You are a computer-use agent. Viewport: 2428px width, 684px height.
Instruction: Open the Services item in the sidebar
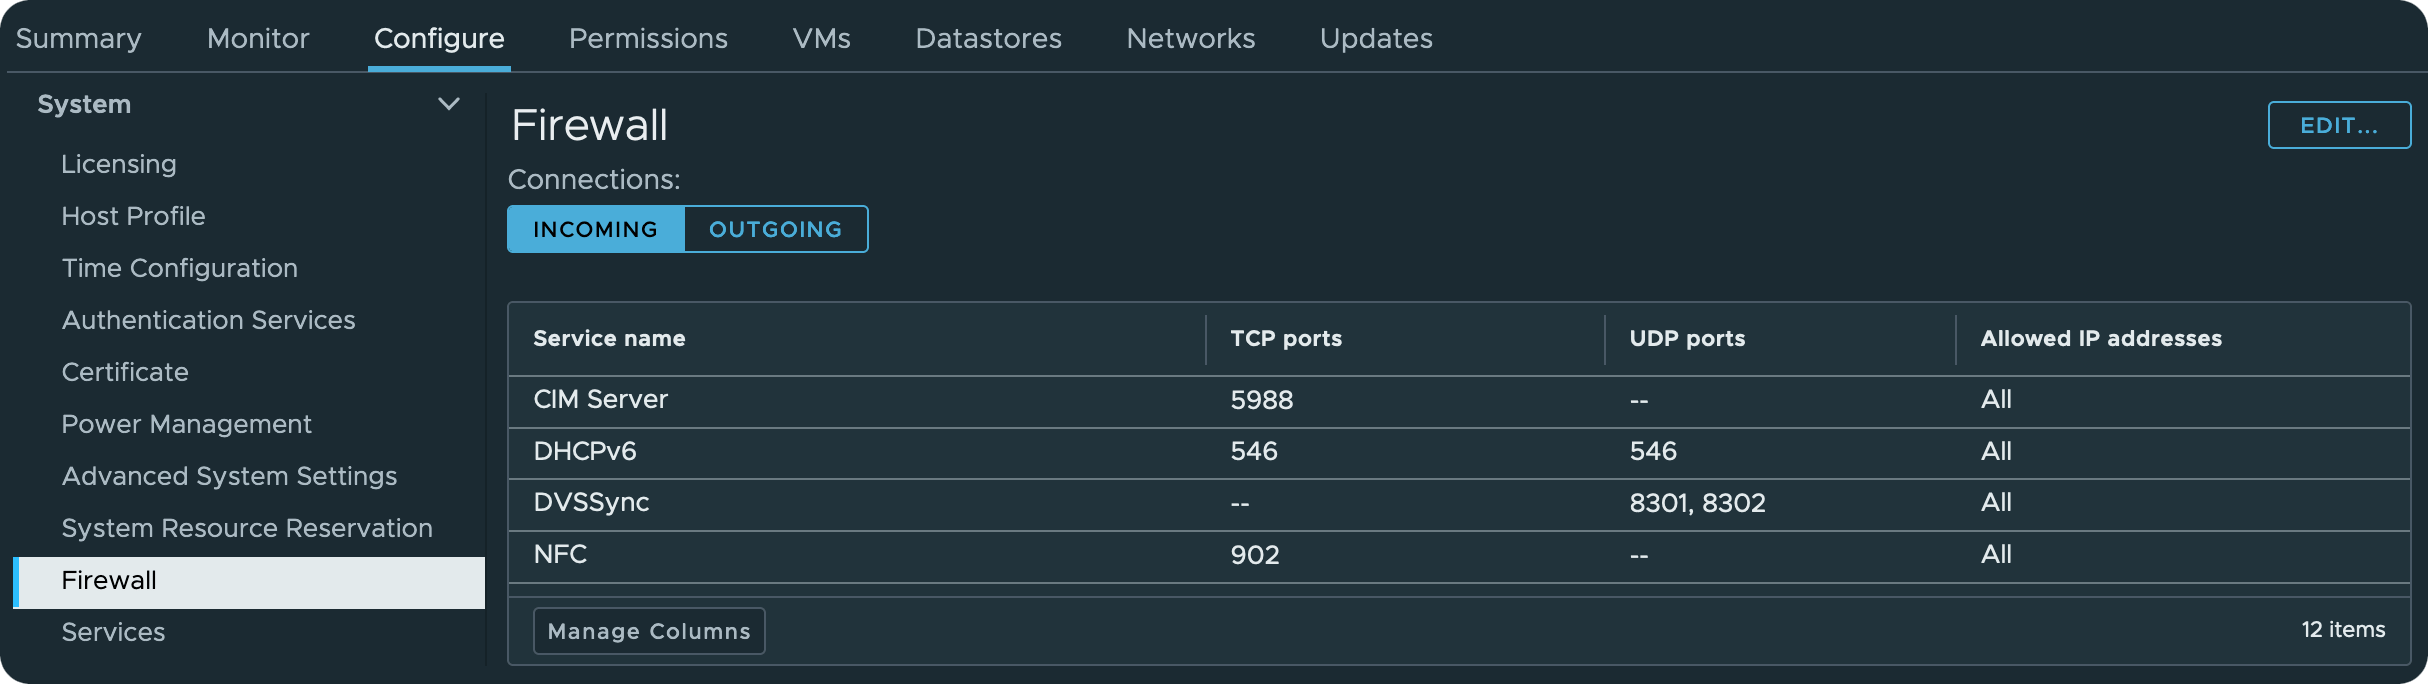click(113, 632)
